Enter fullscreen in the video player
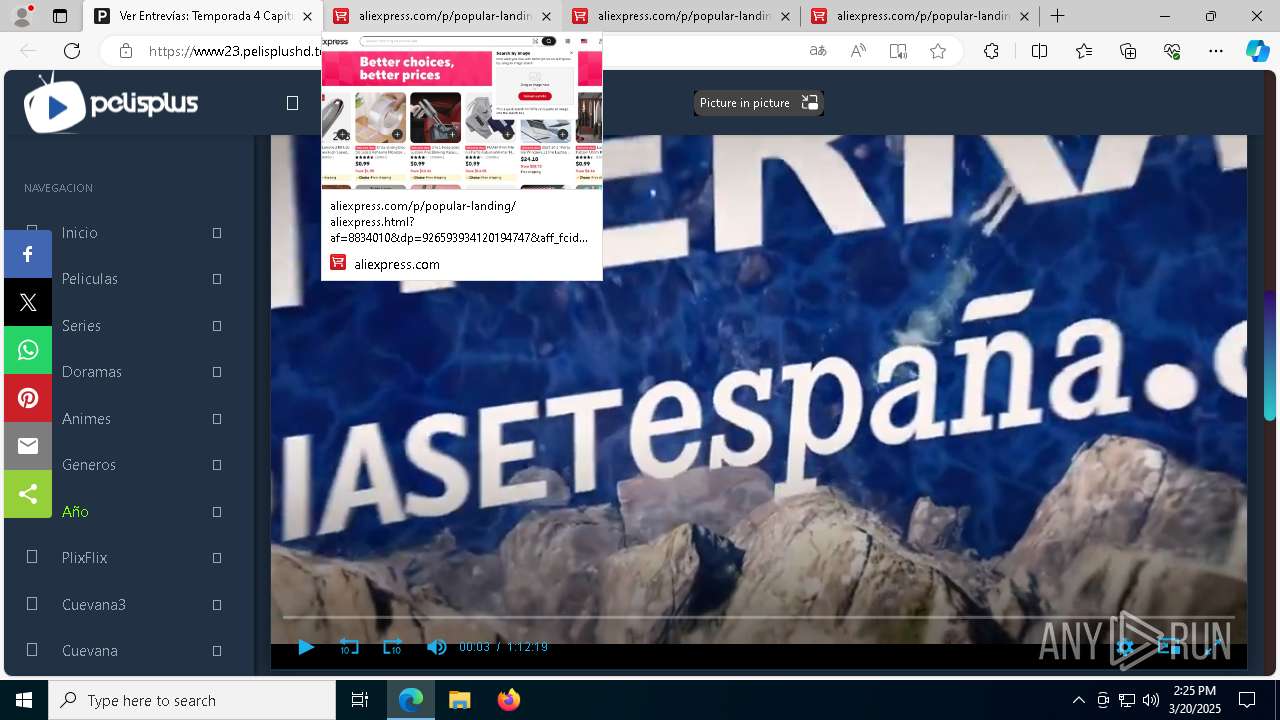 coord(1213,647)
